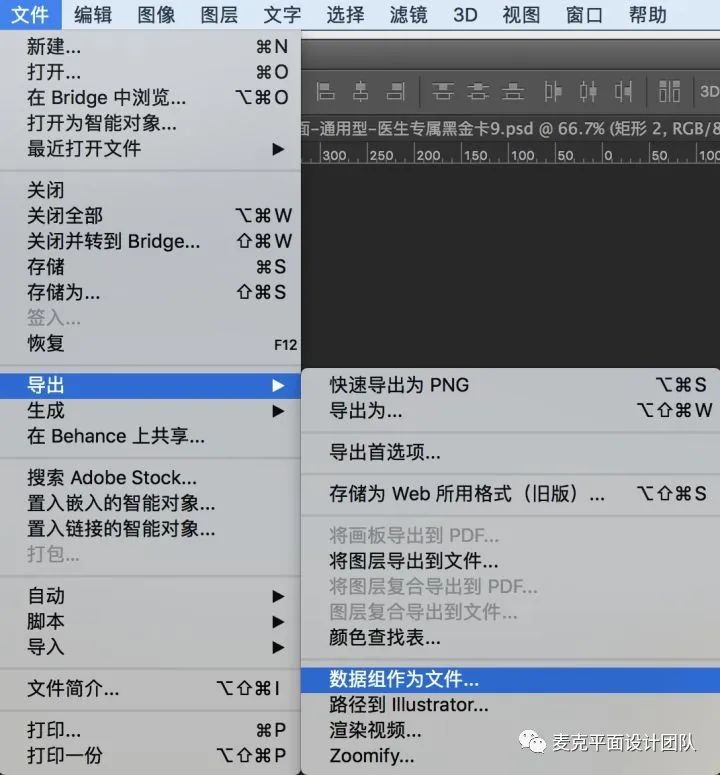The width and height of the screenshot is (720, 775).
Task: Click the distribute vertical centers icon
Action: 478,91
